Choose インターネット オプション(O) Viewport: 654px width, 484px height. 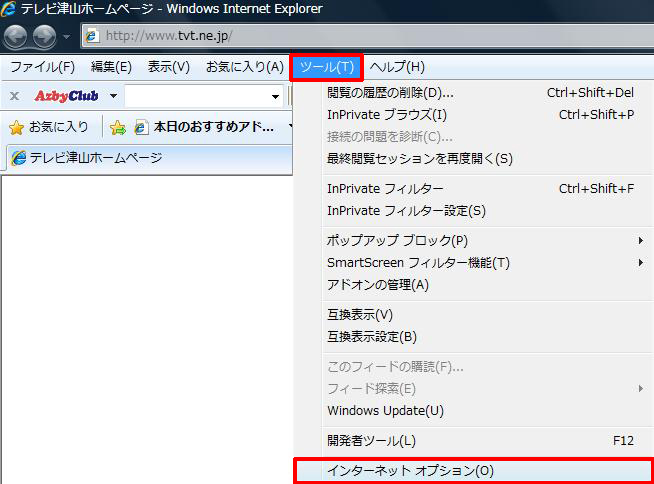(x=474, y=471)
